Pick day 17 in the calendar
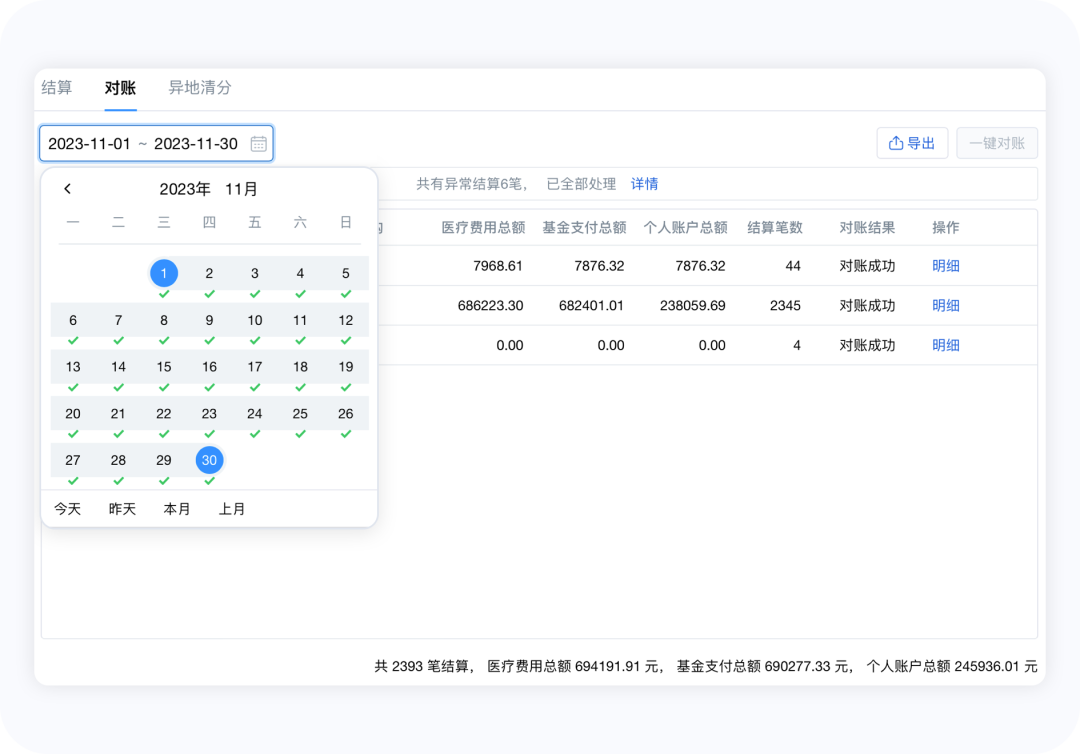1080x754 pixels. (255, 367)
